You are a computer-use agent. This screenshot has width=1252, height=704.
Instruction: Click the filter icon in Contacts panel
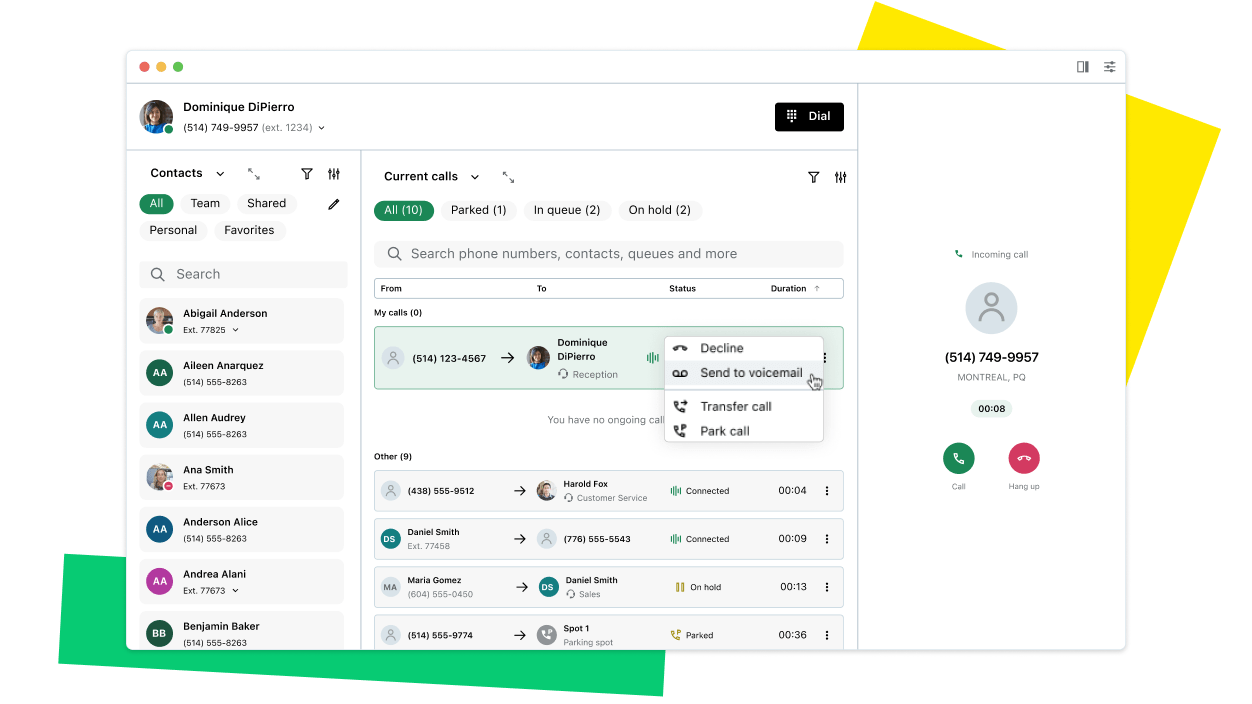coord(306,173)
